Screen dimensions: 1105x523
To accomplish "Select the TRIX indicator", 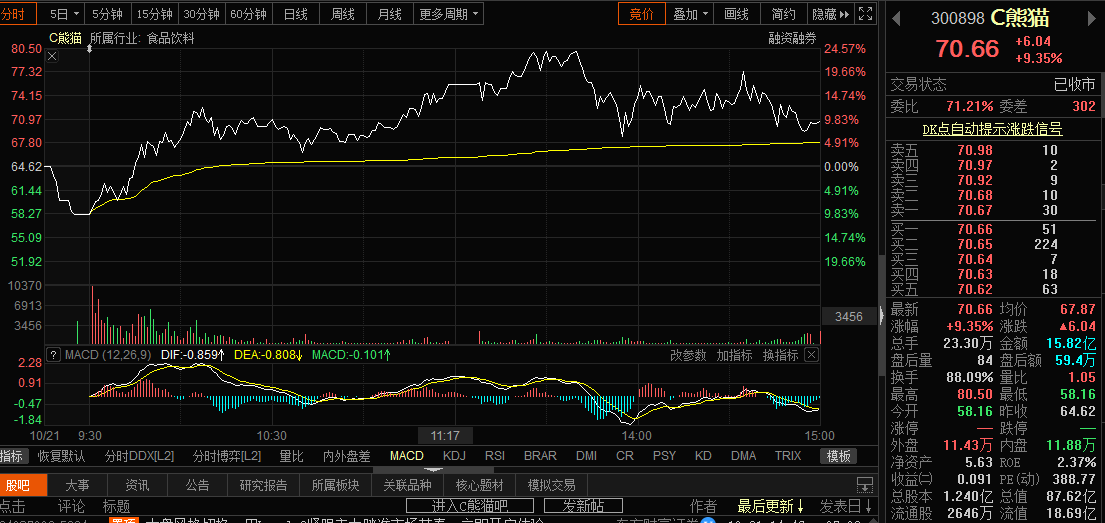I will 788,456.
